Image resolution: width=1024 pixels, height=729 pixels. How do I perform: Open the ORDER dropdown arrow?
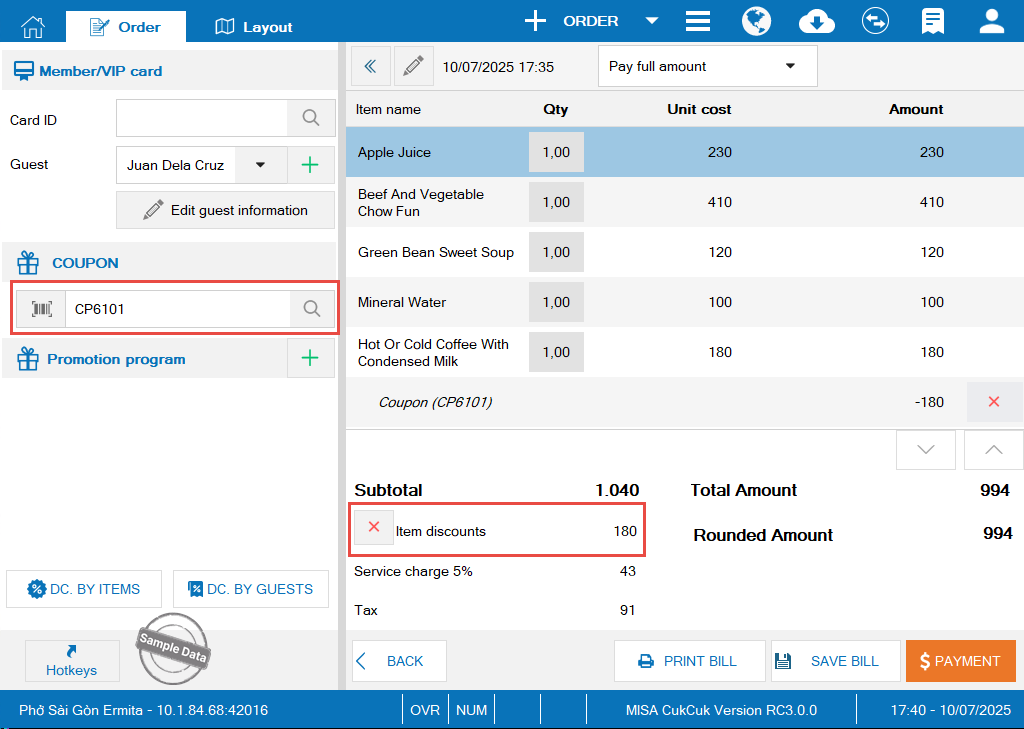coord(652,21)
